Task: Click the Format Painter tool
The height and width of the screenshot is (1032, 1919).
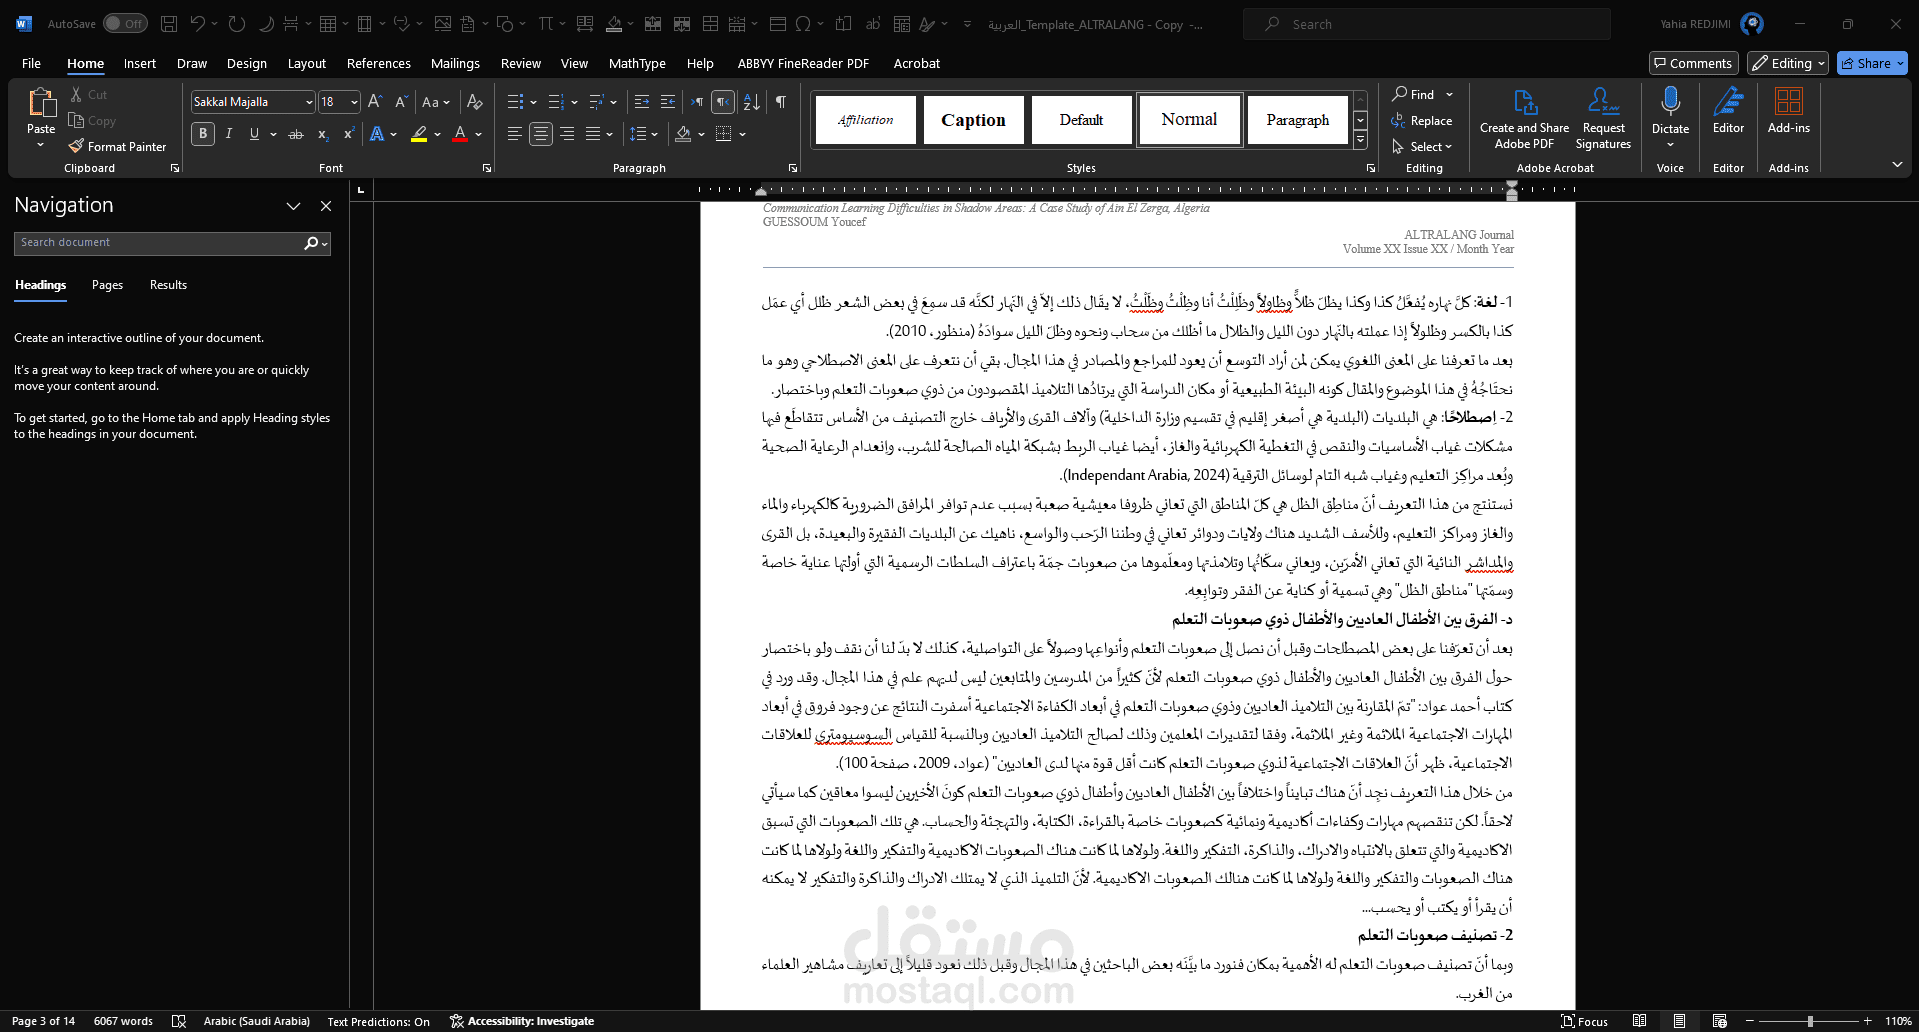Action: tap(117, 146)
